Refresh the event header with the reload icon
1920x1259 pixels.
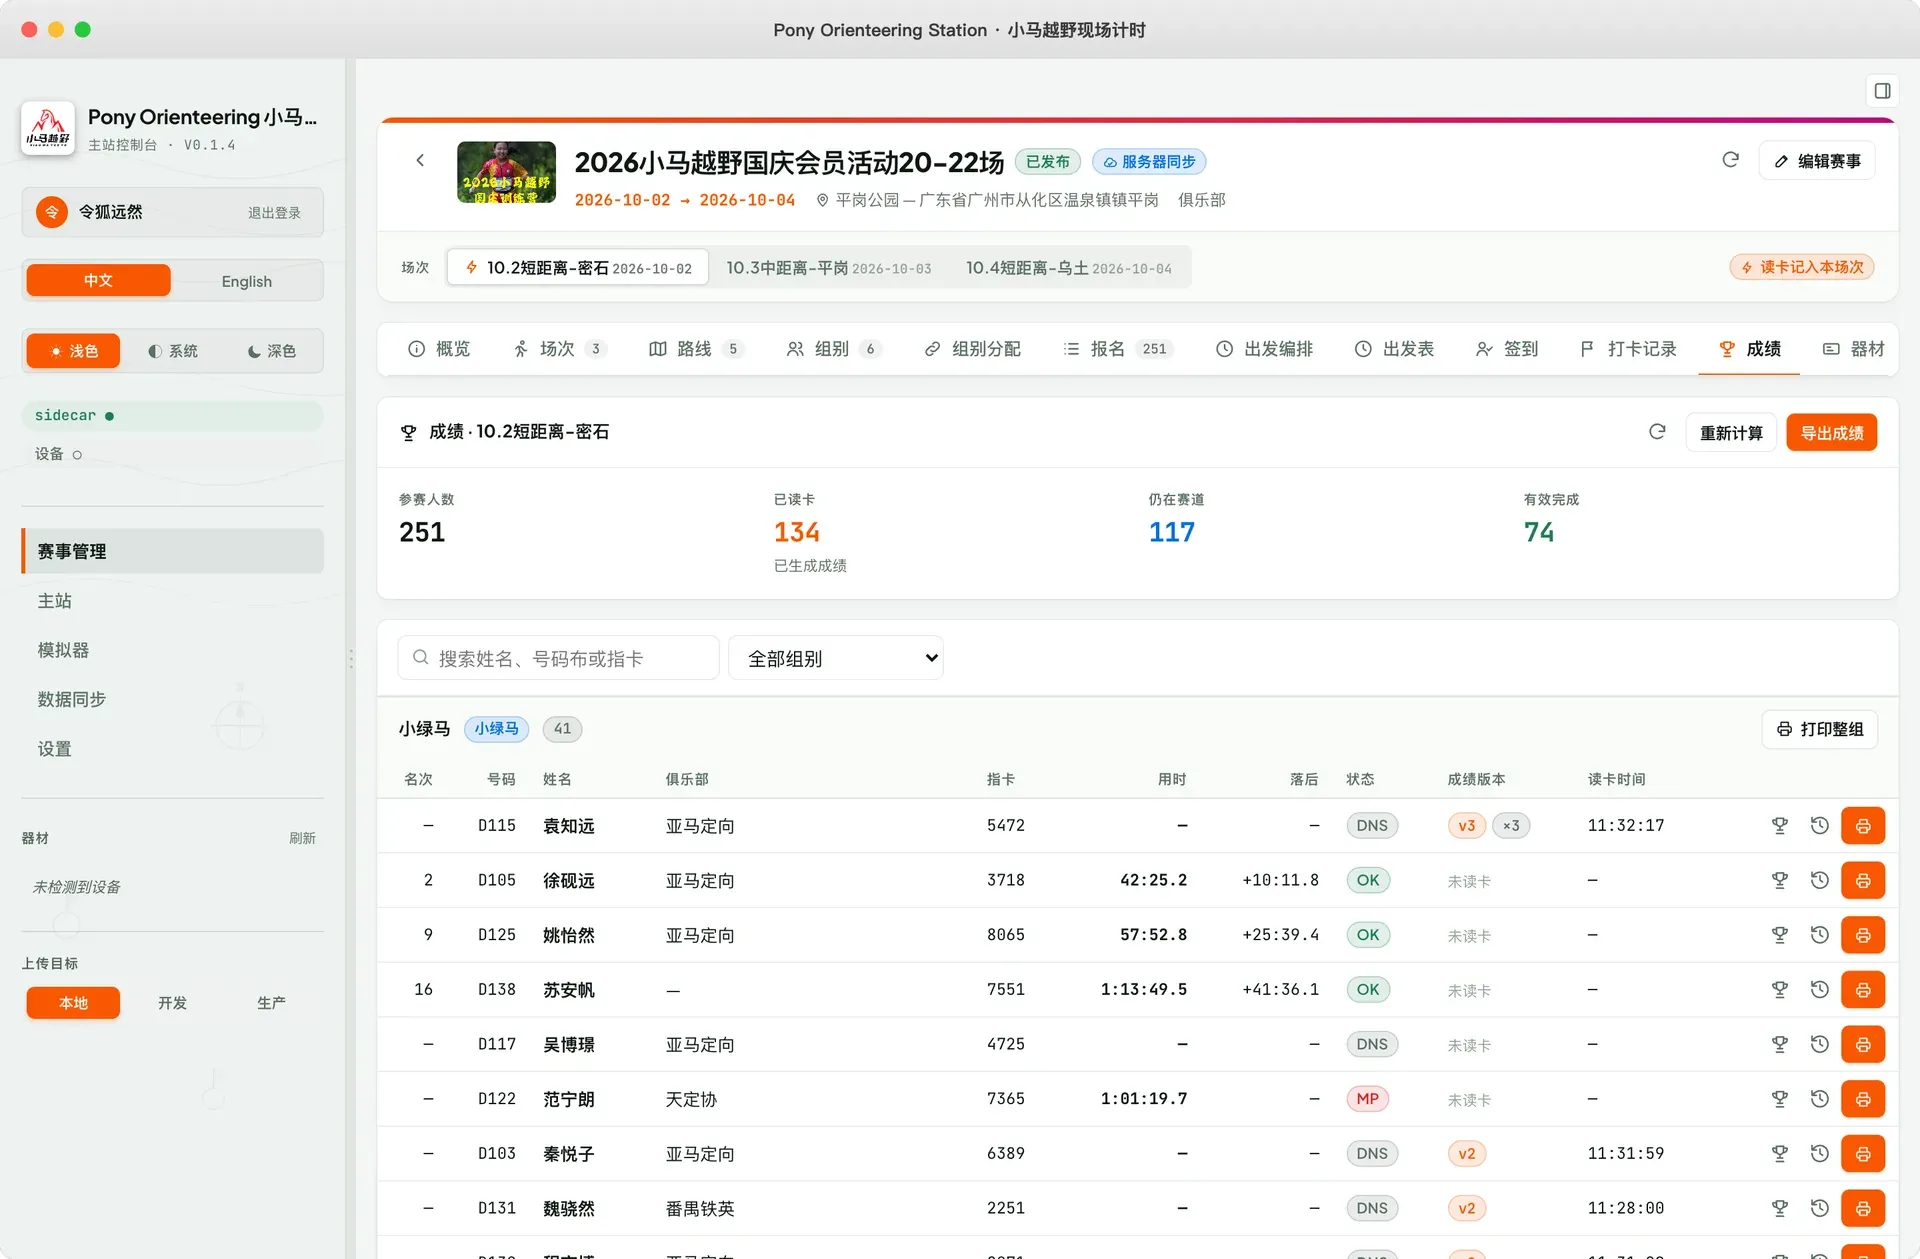tap(1730, 160)
